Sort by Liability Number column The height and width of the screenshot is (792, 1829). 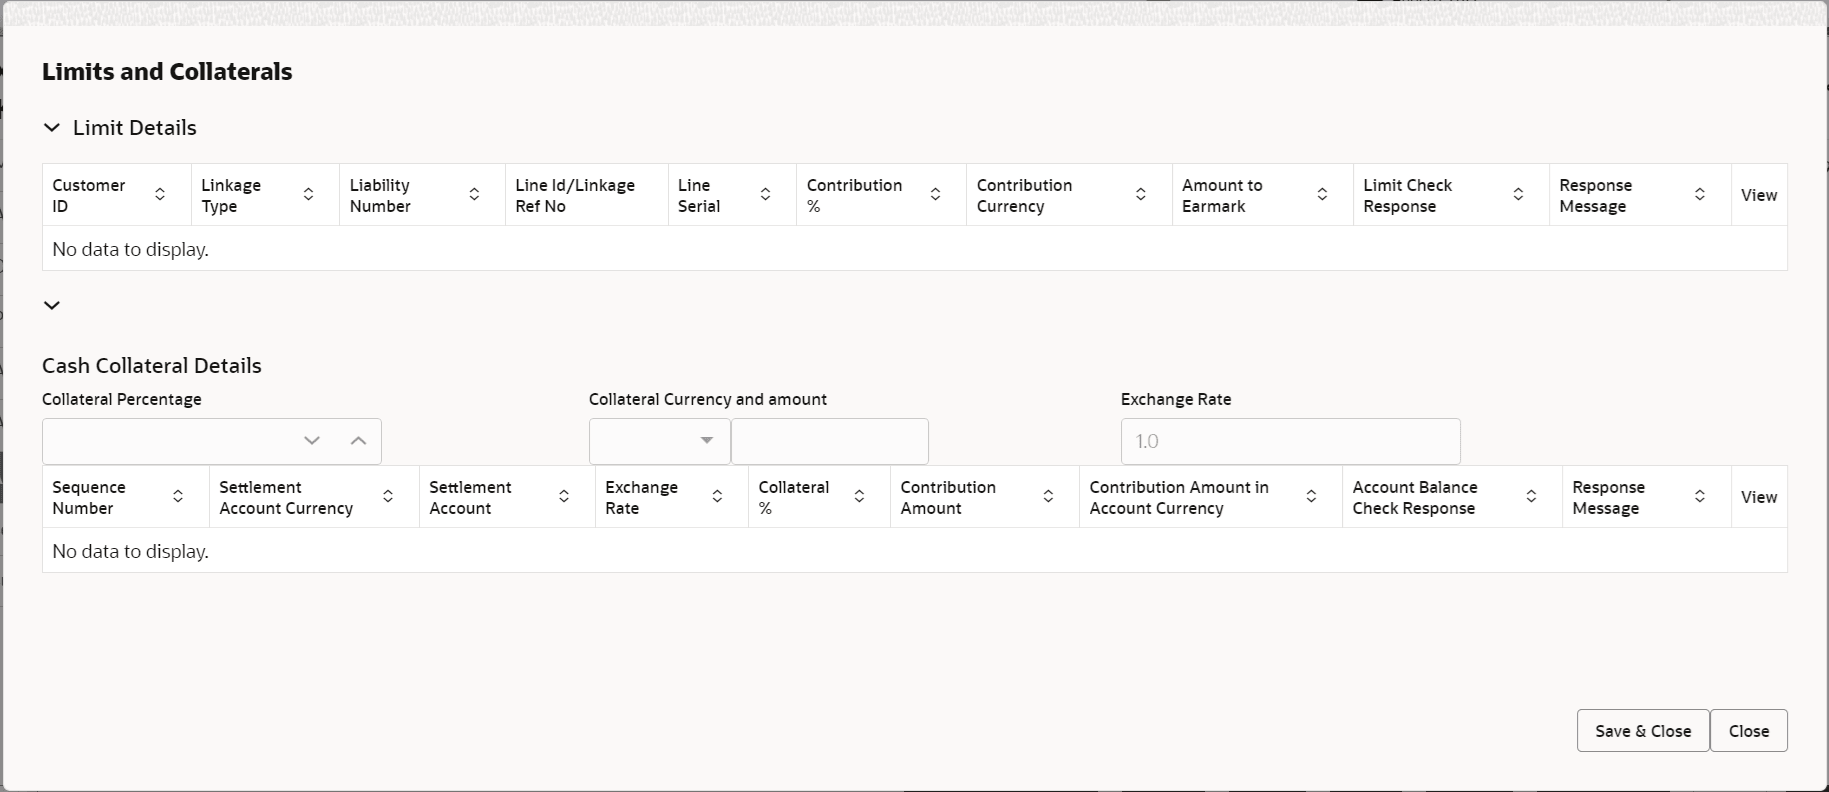point(474,195)
